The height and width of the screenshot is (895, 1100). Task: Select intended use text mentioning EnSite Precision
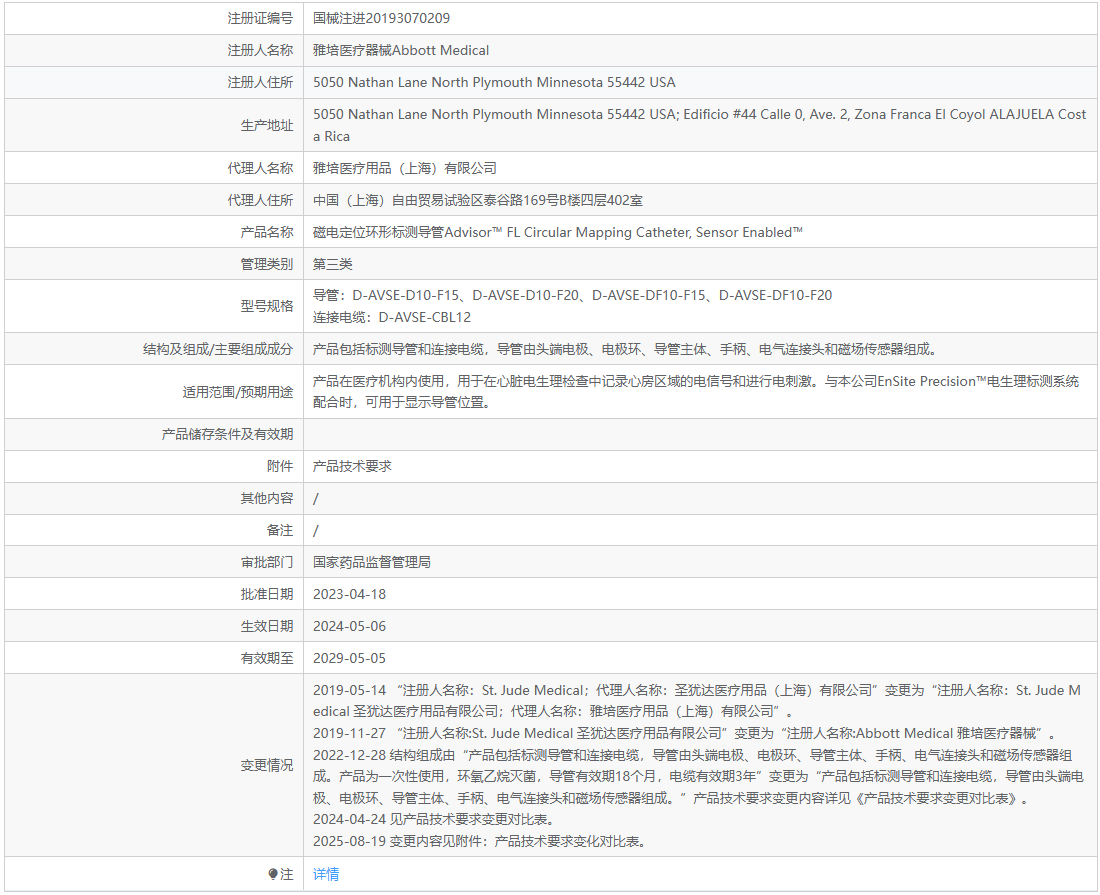pos(696,391)
